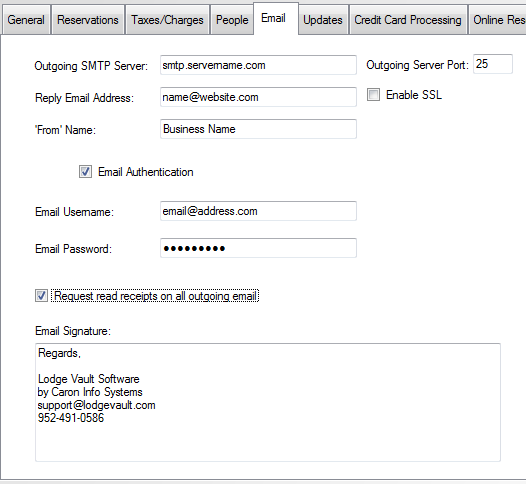Switch to the General tab
Image resolution: width=526 pixels, height=484 pixels.
click(26, 20)
